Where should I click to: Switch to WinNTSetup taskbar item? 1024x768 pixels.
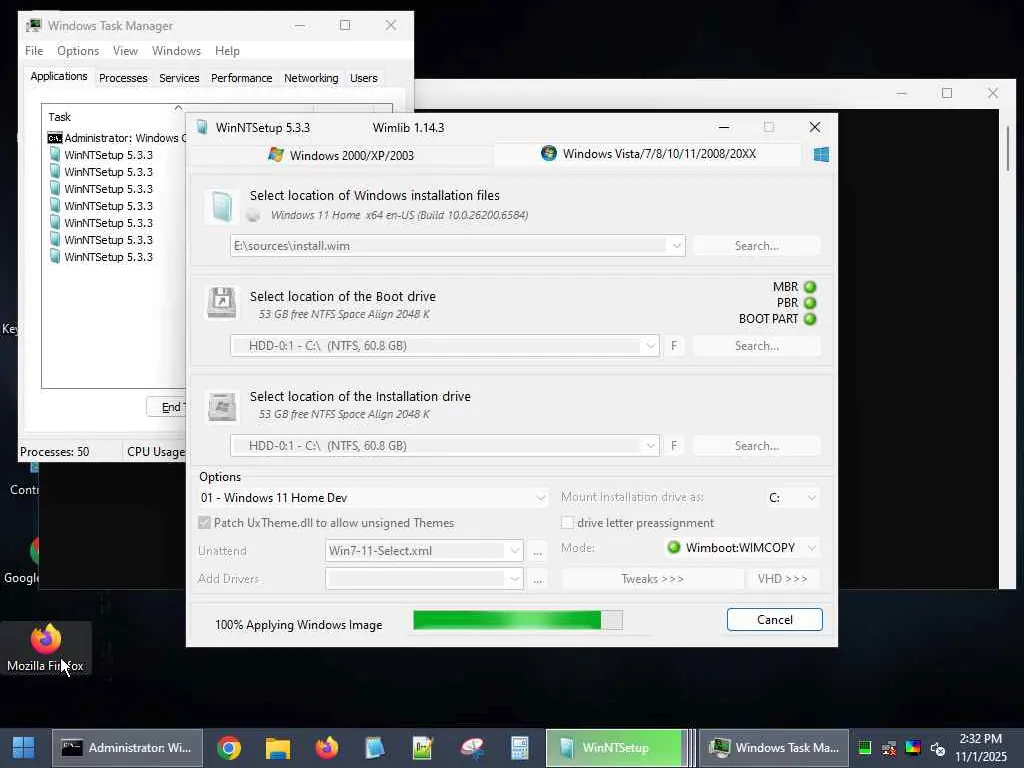point(616,748)
